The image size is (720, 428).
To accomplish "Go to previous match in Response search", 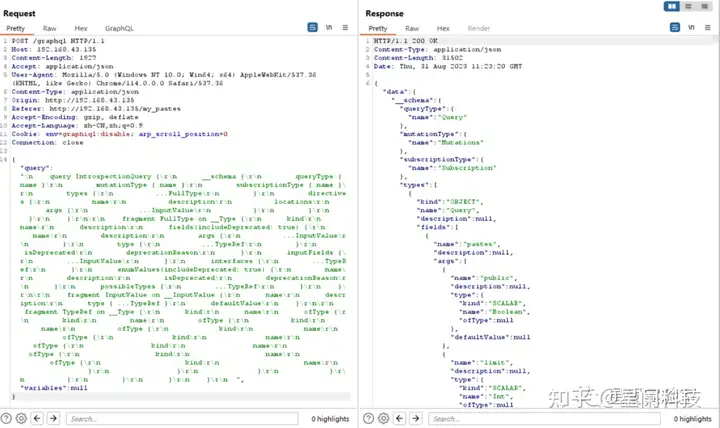I will 399,418.
